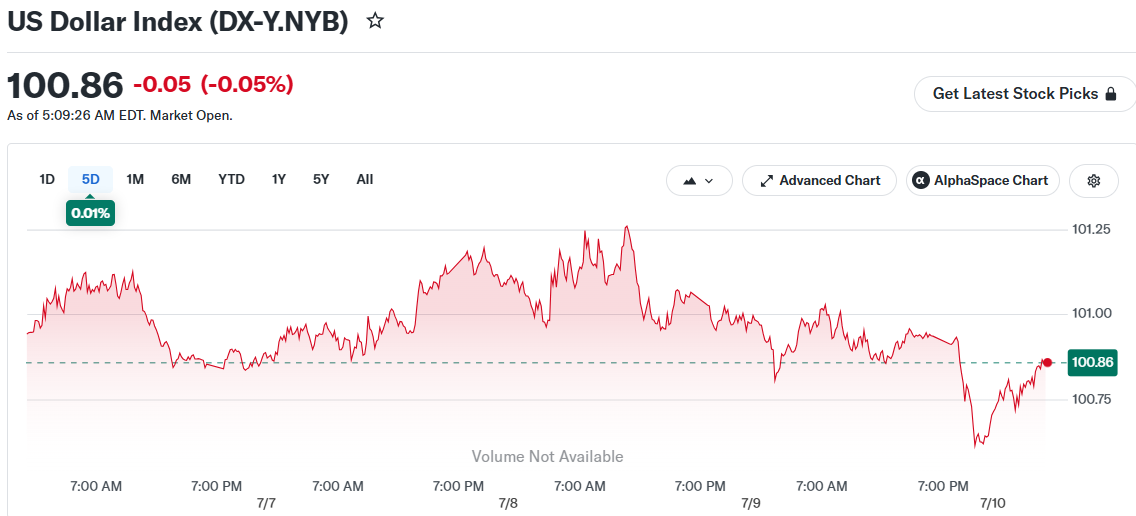Click the 100.75 axis label
Viewport: 1136px width, 516px height.
coord(1092,399)
